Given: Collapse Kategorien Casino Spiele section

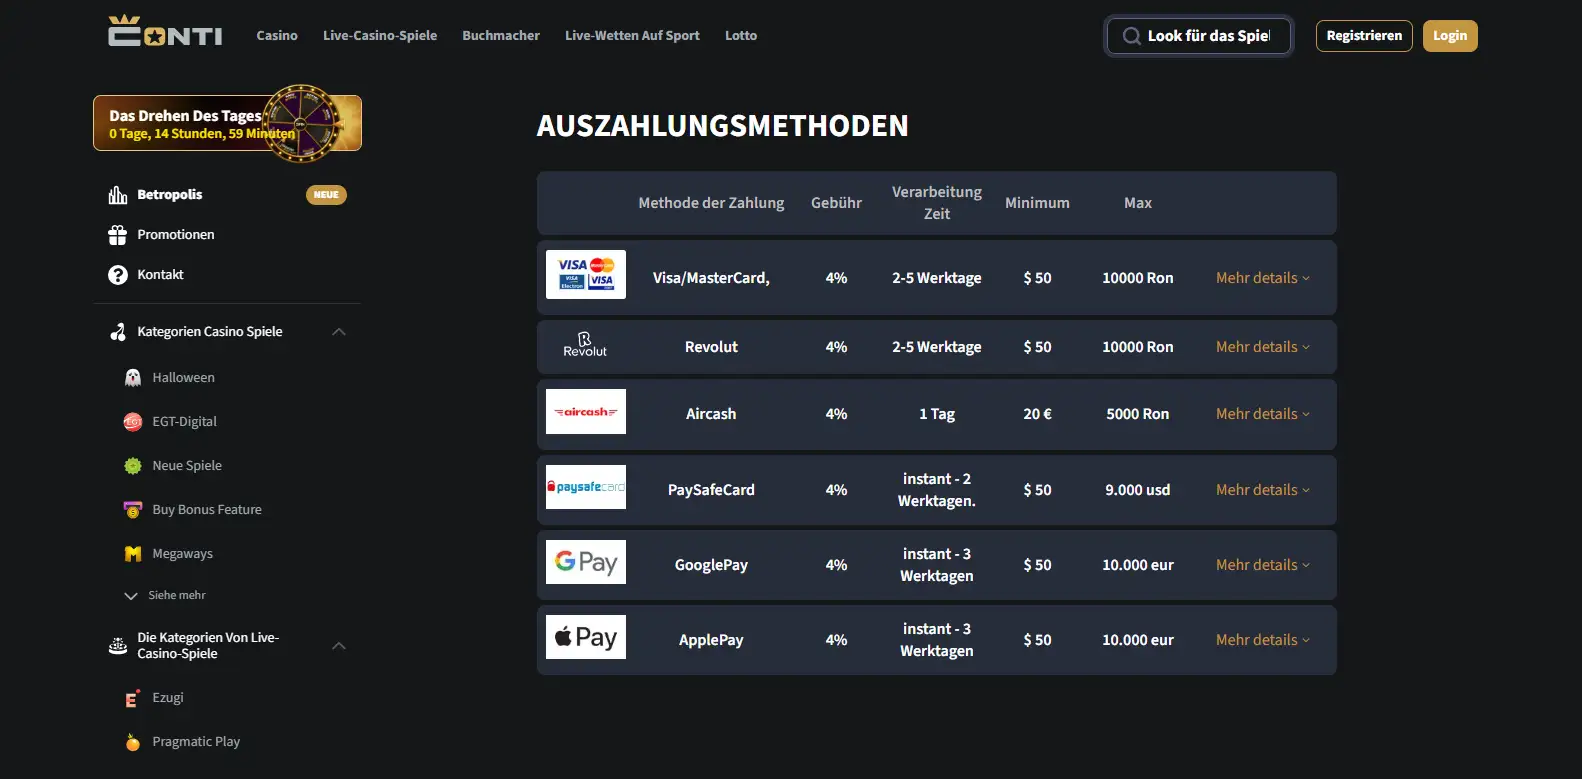Looking at the screenshot, I should (x=339, y=332).
